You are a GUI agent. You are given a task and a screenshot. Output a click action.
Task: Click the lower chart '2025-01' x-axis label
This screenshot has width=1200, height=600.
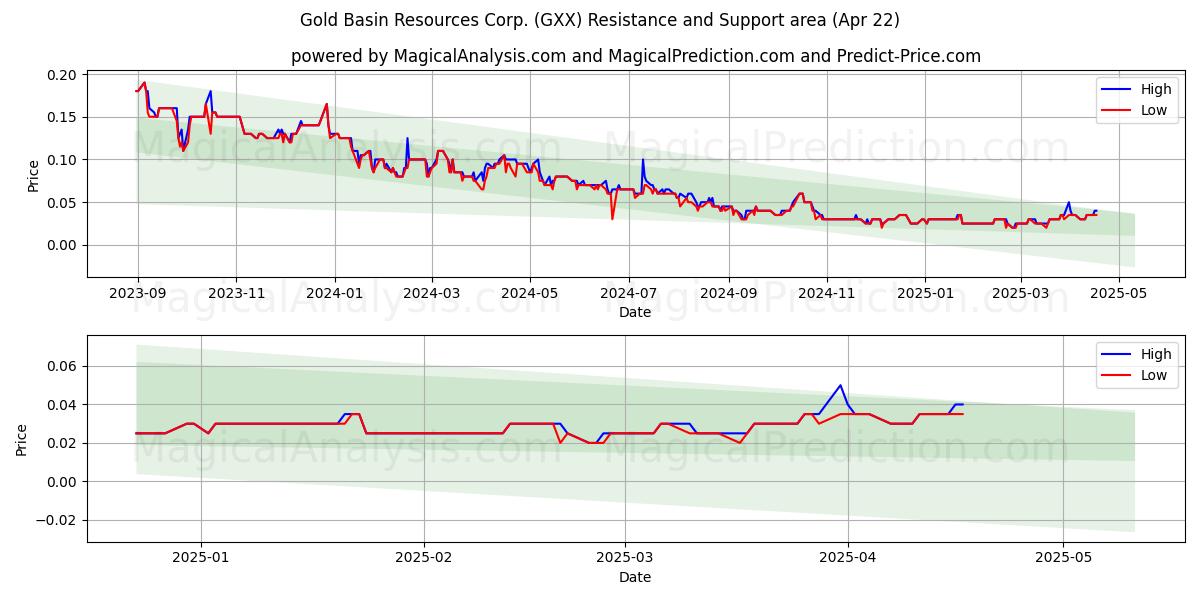[x=201, y=558]
